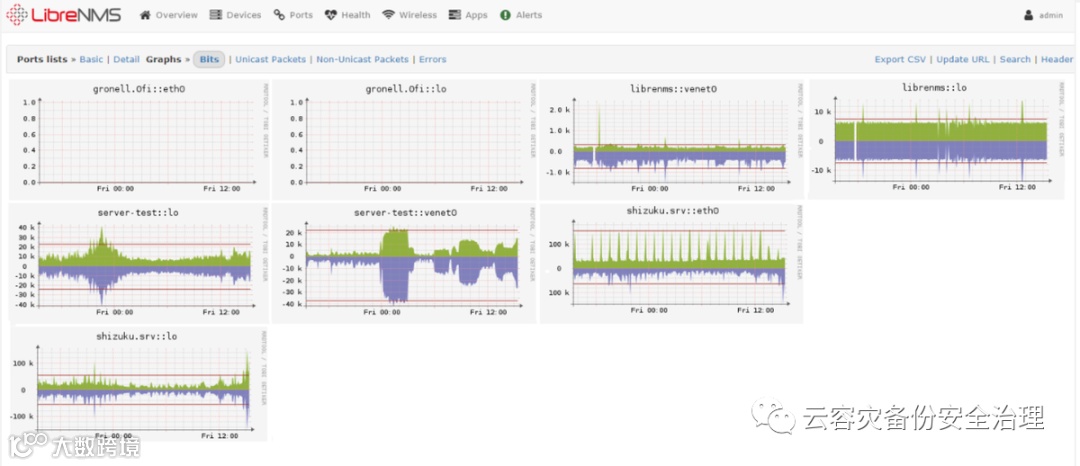
Task: Open the shizuku.srv::lo graph
Action: tap(139, 384)
